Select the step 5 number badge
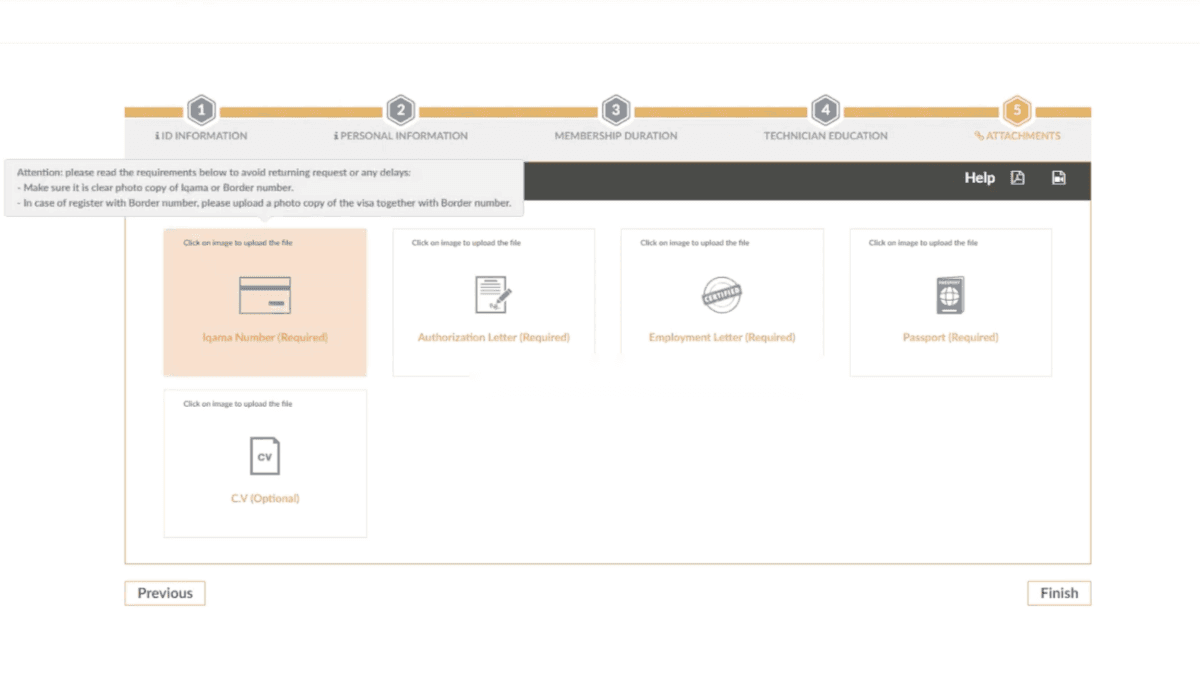Image resolution: width=1200 pixels, height=675 pixels. coord(1017,110)
